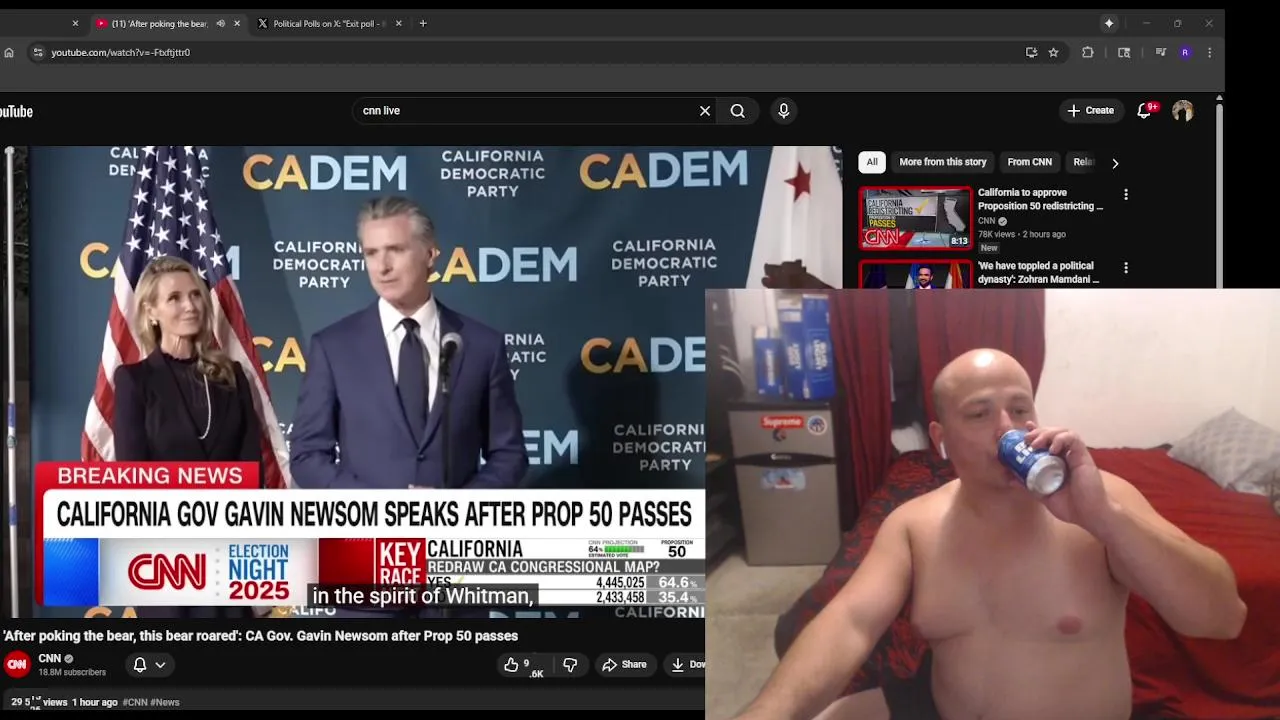Open the Chrome profile avatar
The image size is (1280, 720).
(x=1185, y=52)
